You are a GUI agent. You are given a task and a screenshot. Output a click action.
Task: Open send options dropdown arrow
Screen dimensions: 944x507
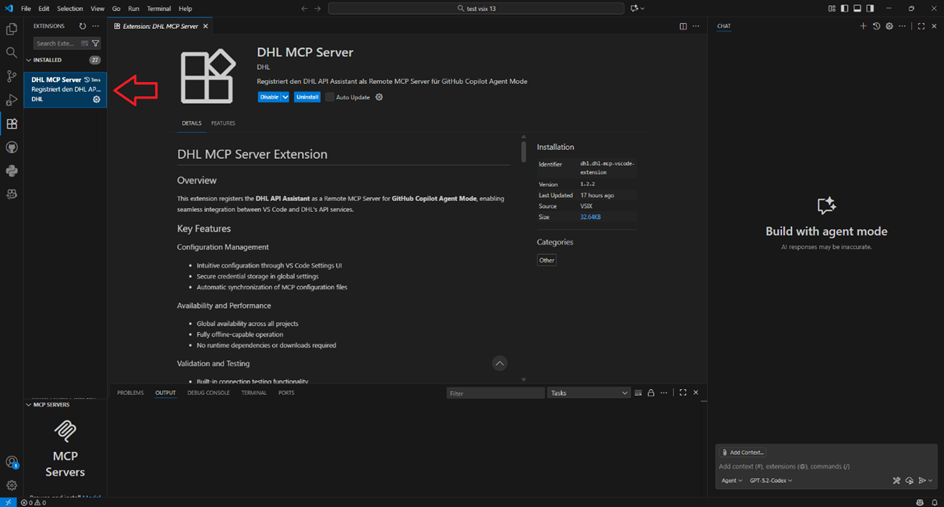(x=931, y=481)
